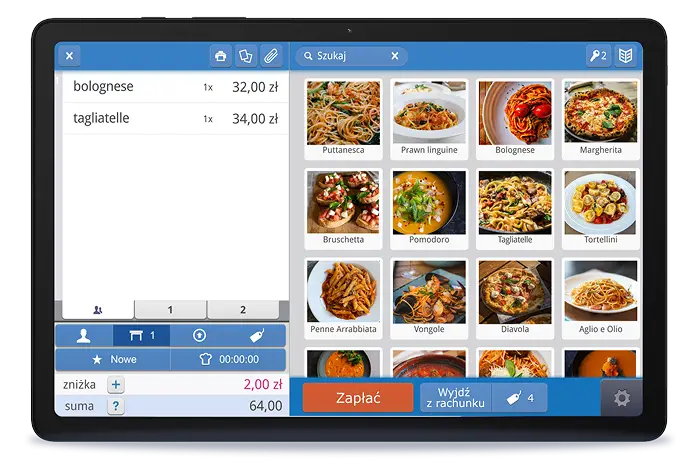Screen dimensions: 700x475
Task: Switch to guest tab 1
Action: click(170, 310)
